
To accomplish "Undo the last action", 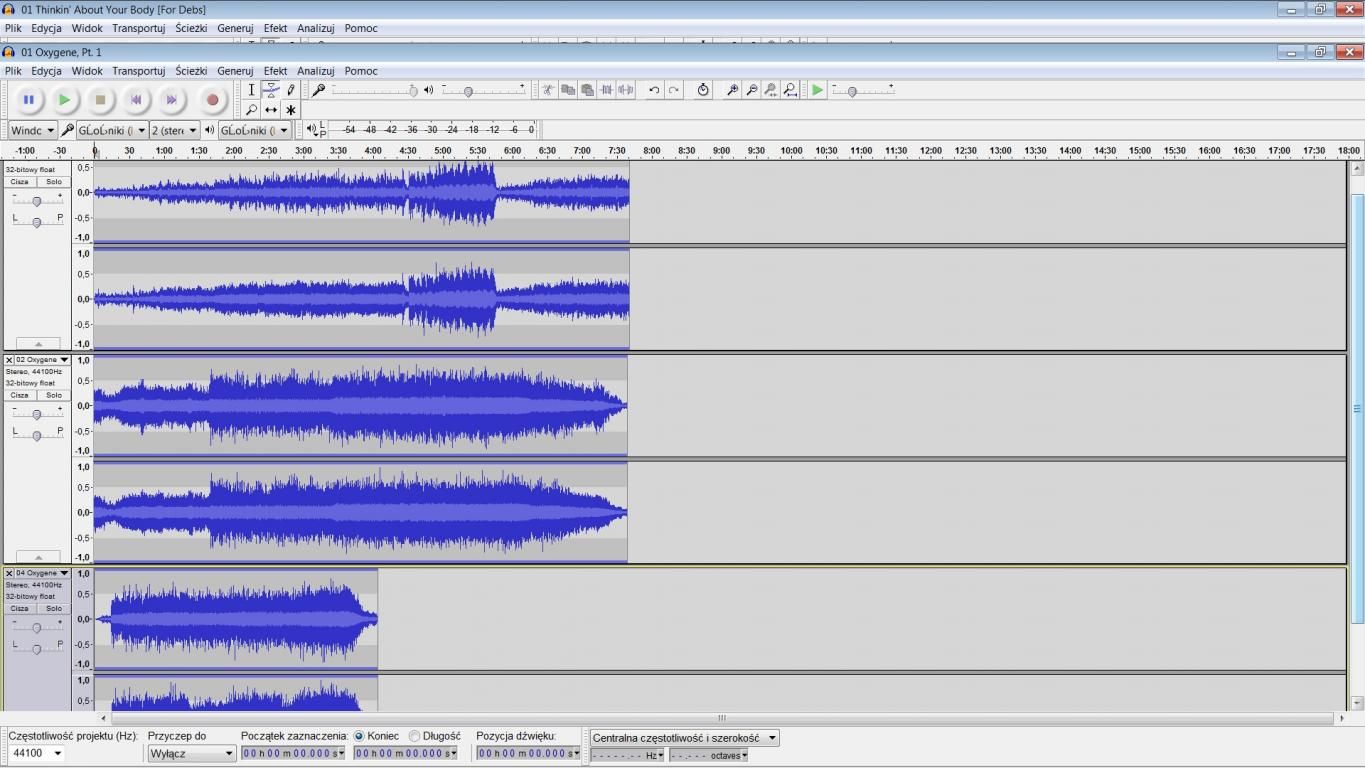I will coord(654,90).
